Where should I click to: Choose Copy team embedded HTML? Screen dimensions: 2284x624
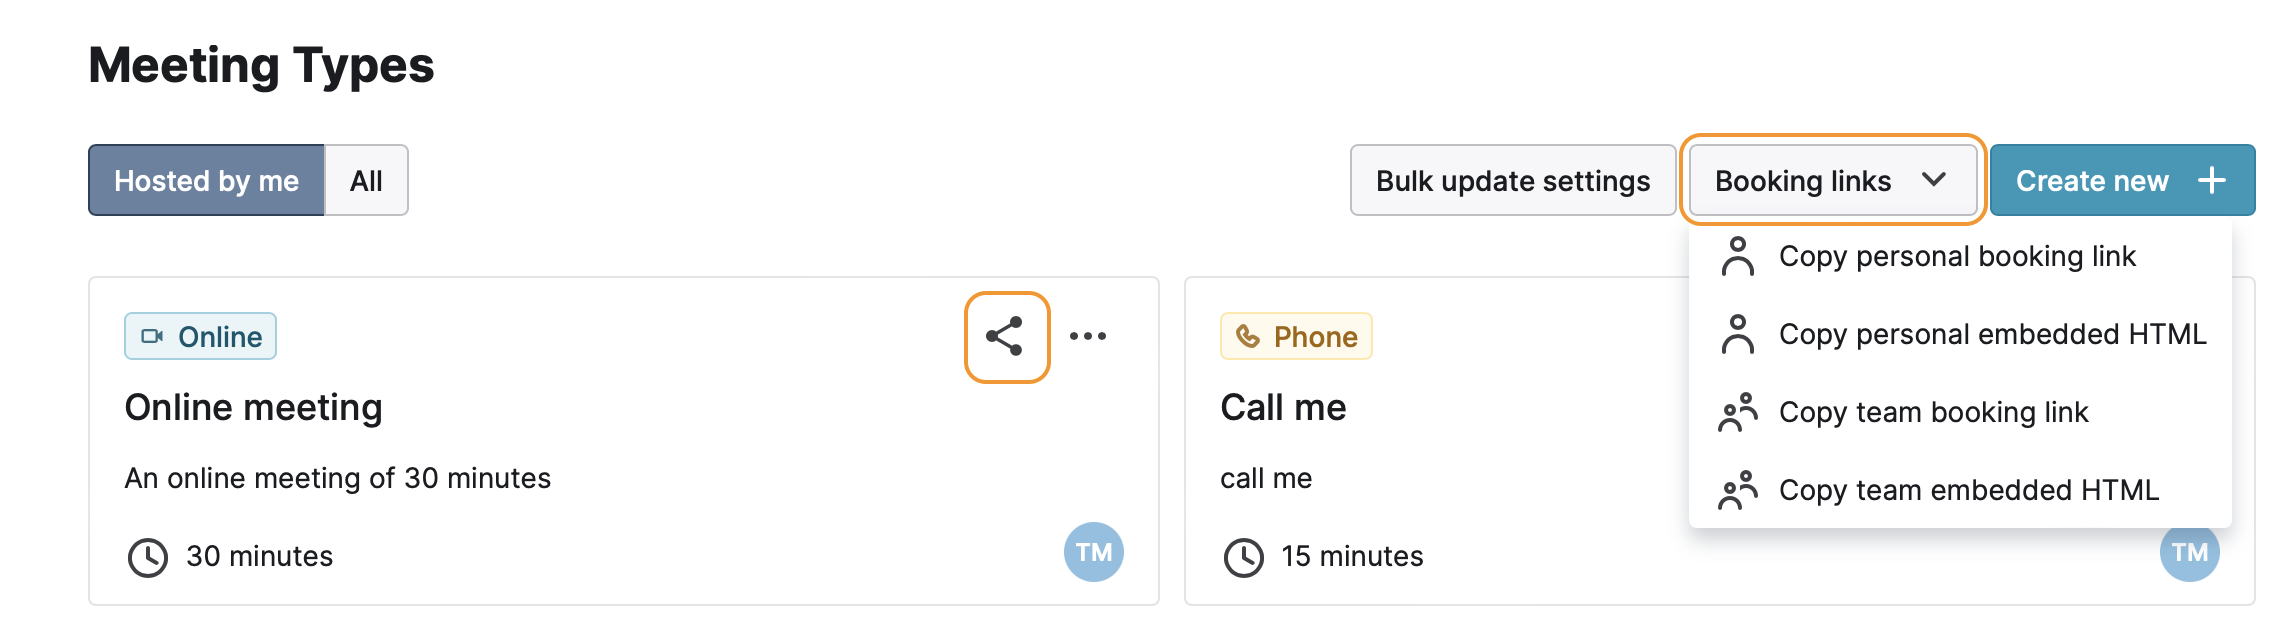(x=1968, y=491)
